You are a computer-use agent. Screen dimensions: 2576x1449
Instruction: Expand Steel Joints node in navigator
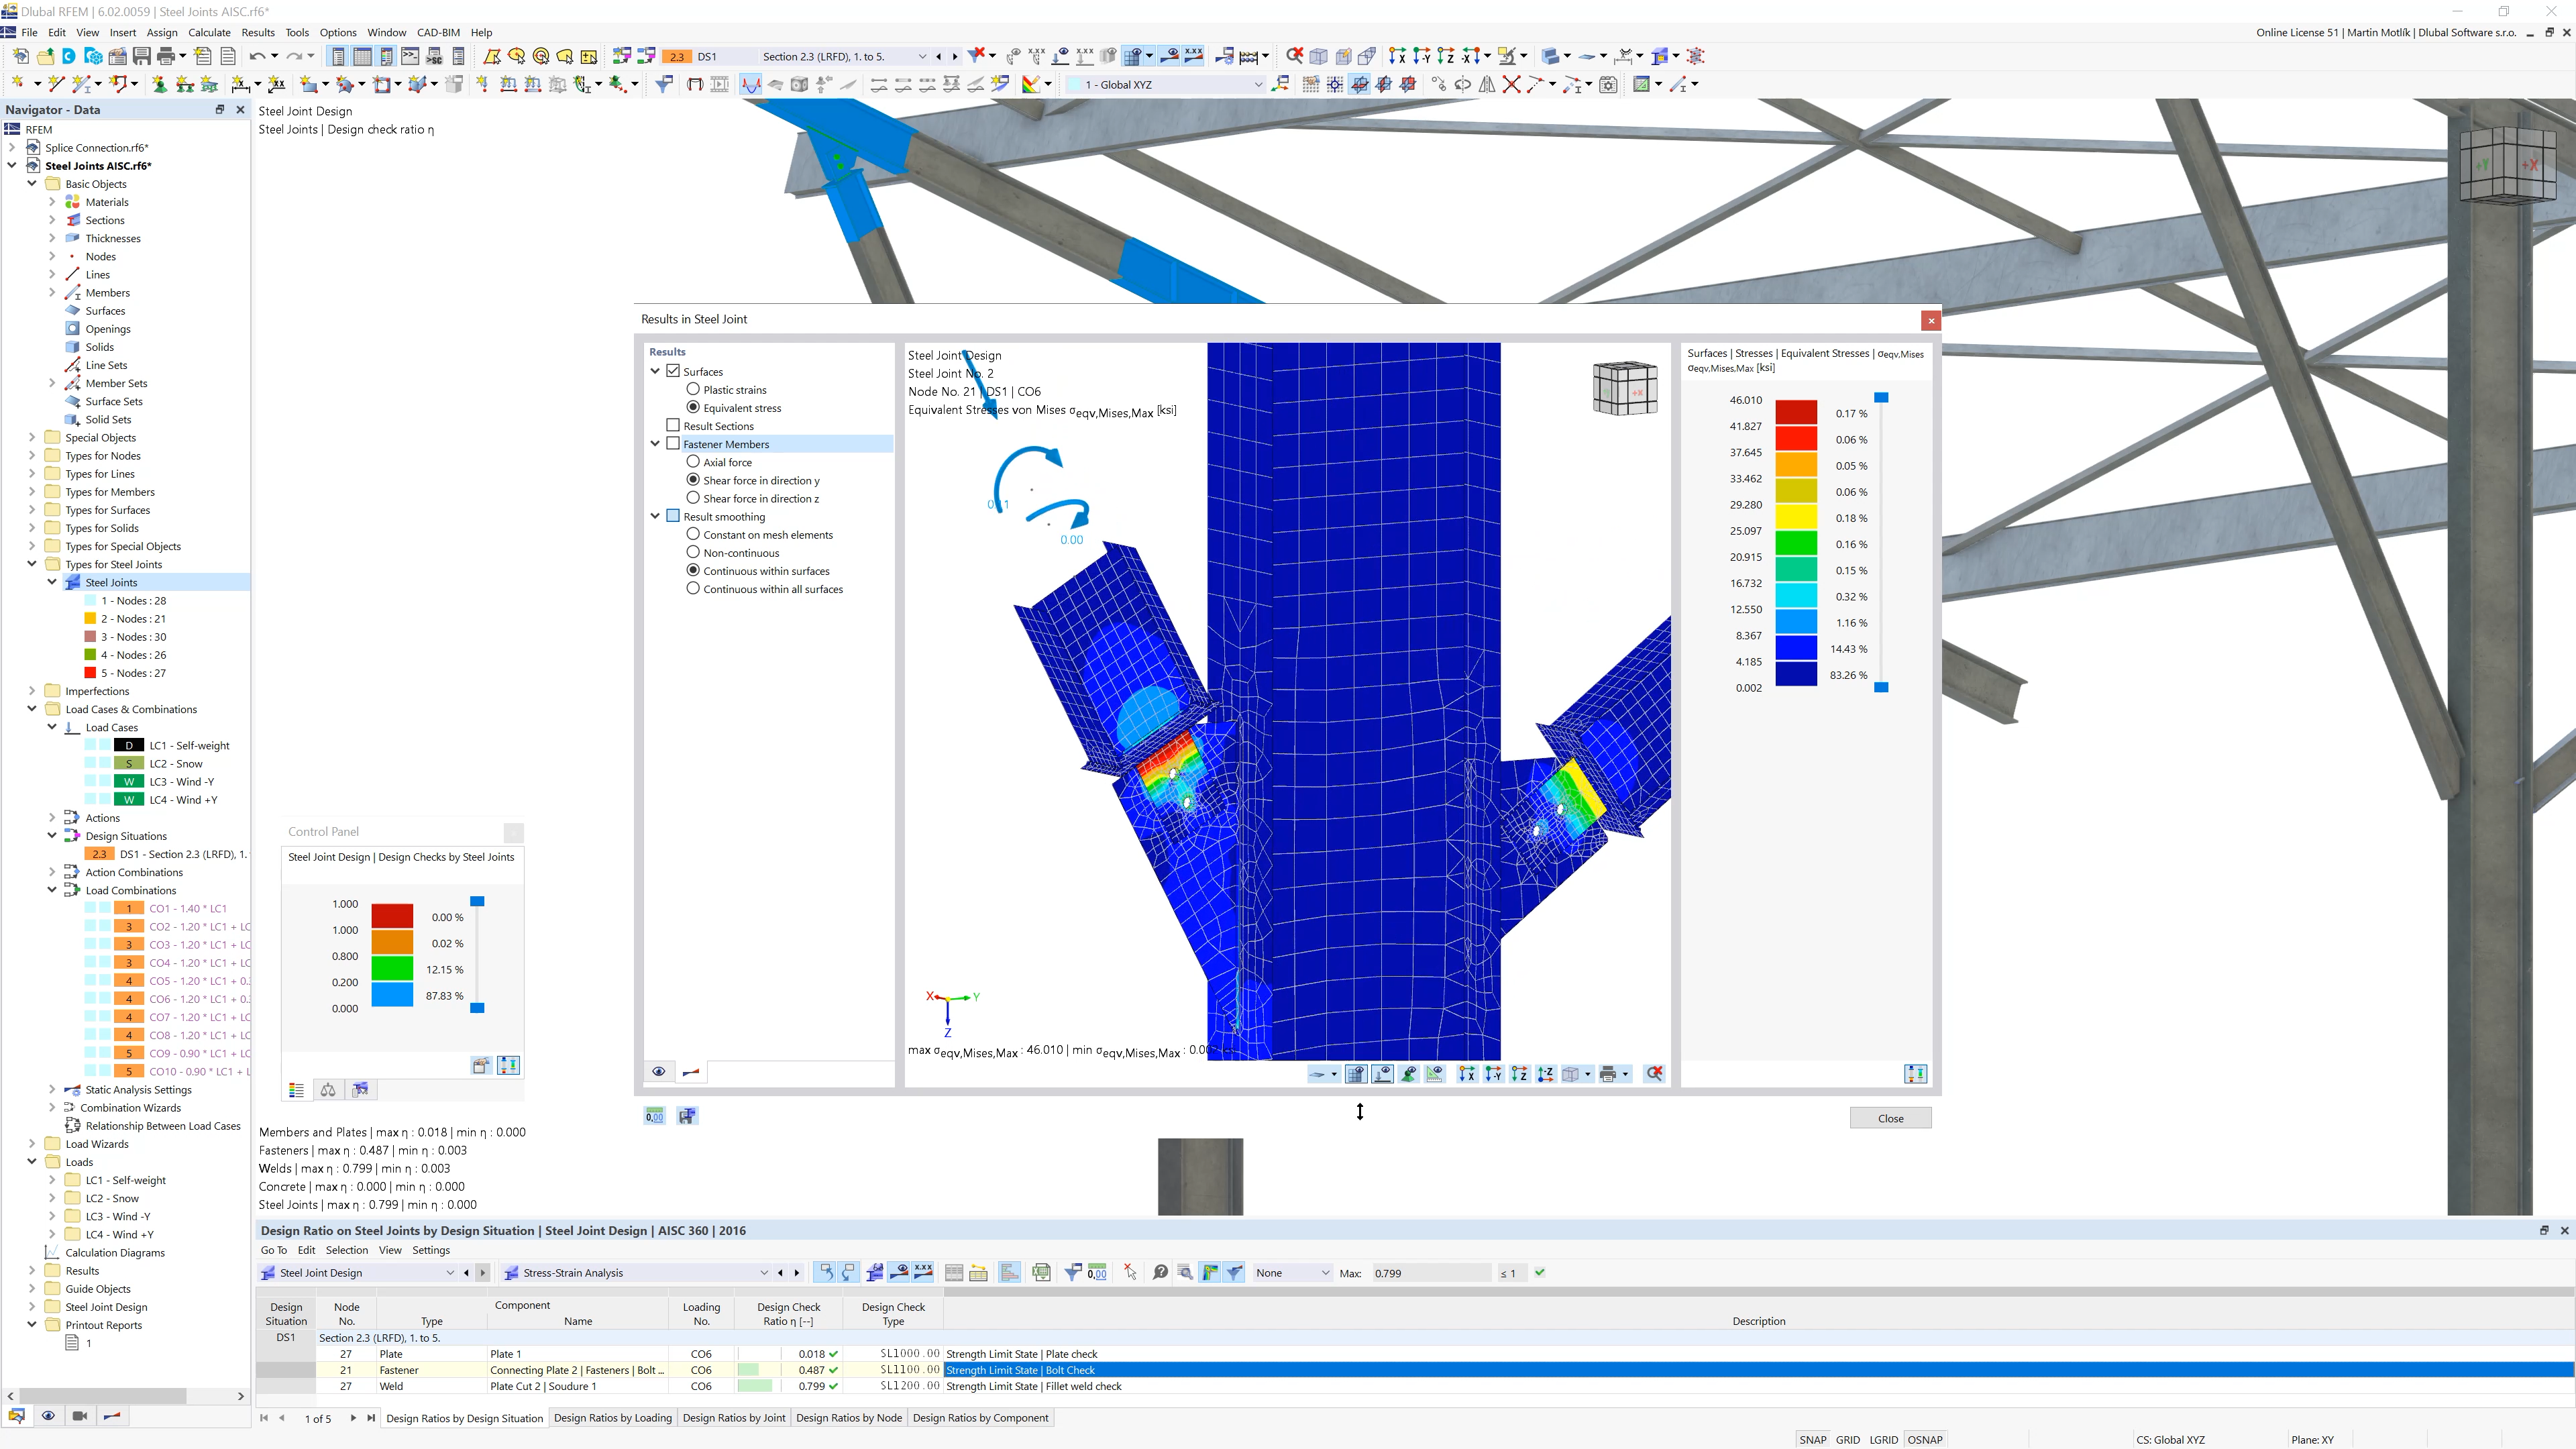tap(51, 582)
